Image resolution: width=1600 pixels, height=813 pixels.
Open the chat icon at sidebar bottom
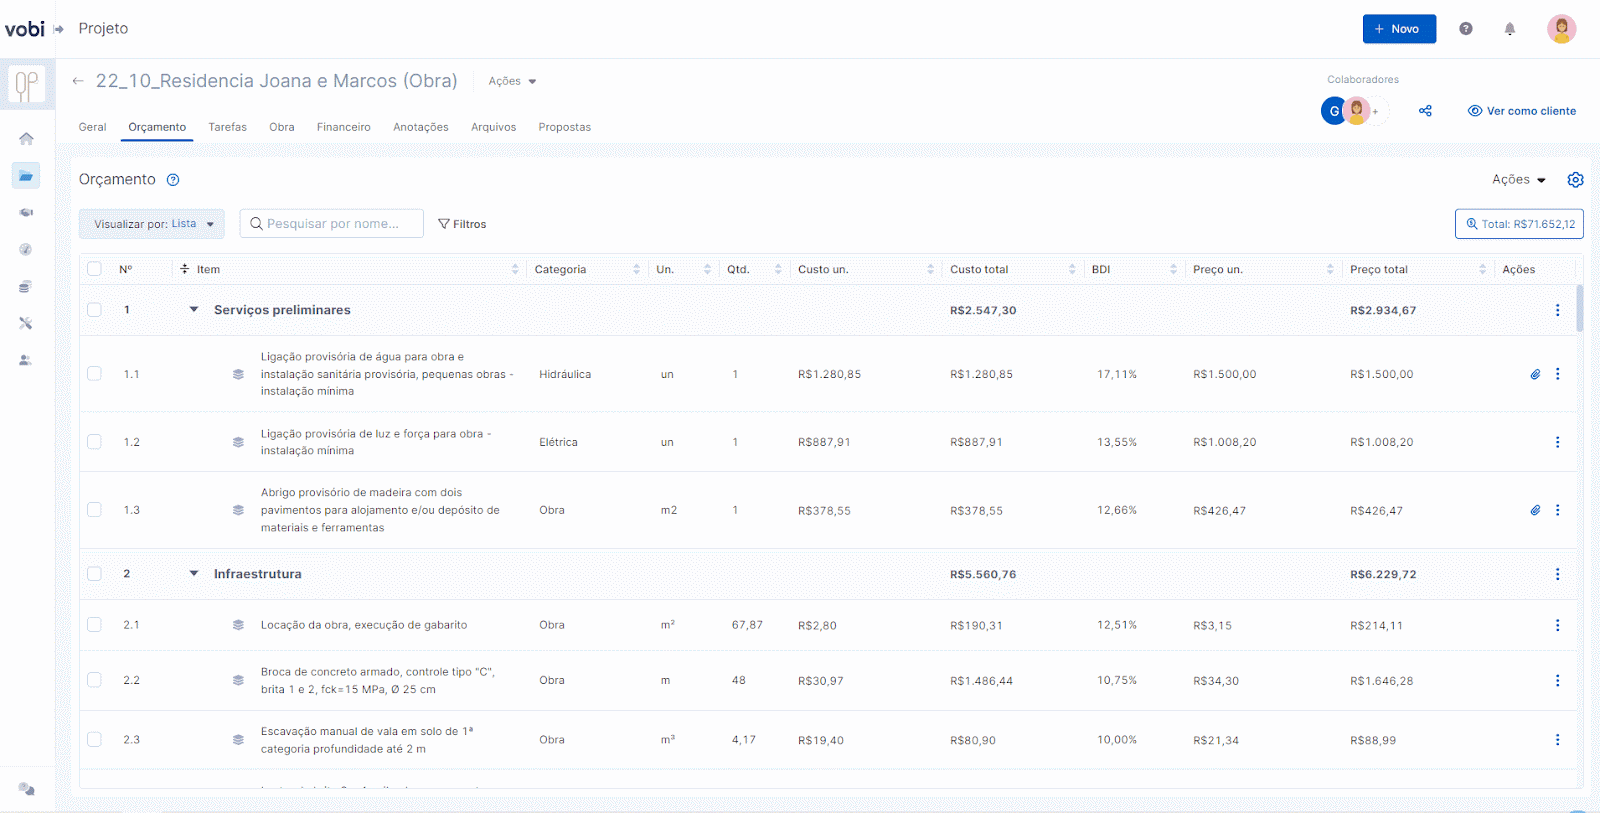(x=27, y=789)
